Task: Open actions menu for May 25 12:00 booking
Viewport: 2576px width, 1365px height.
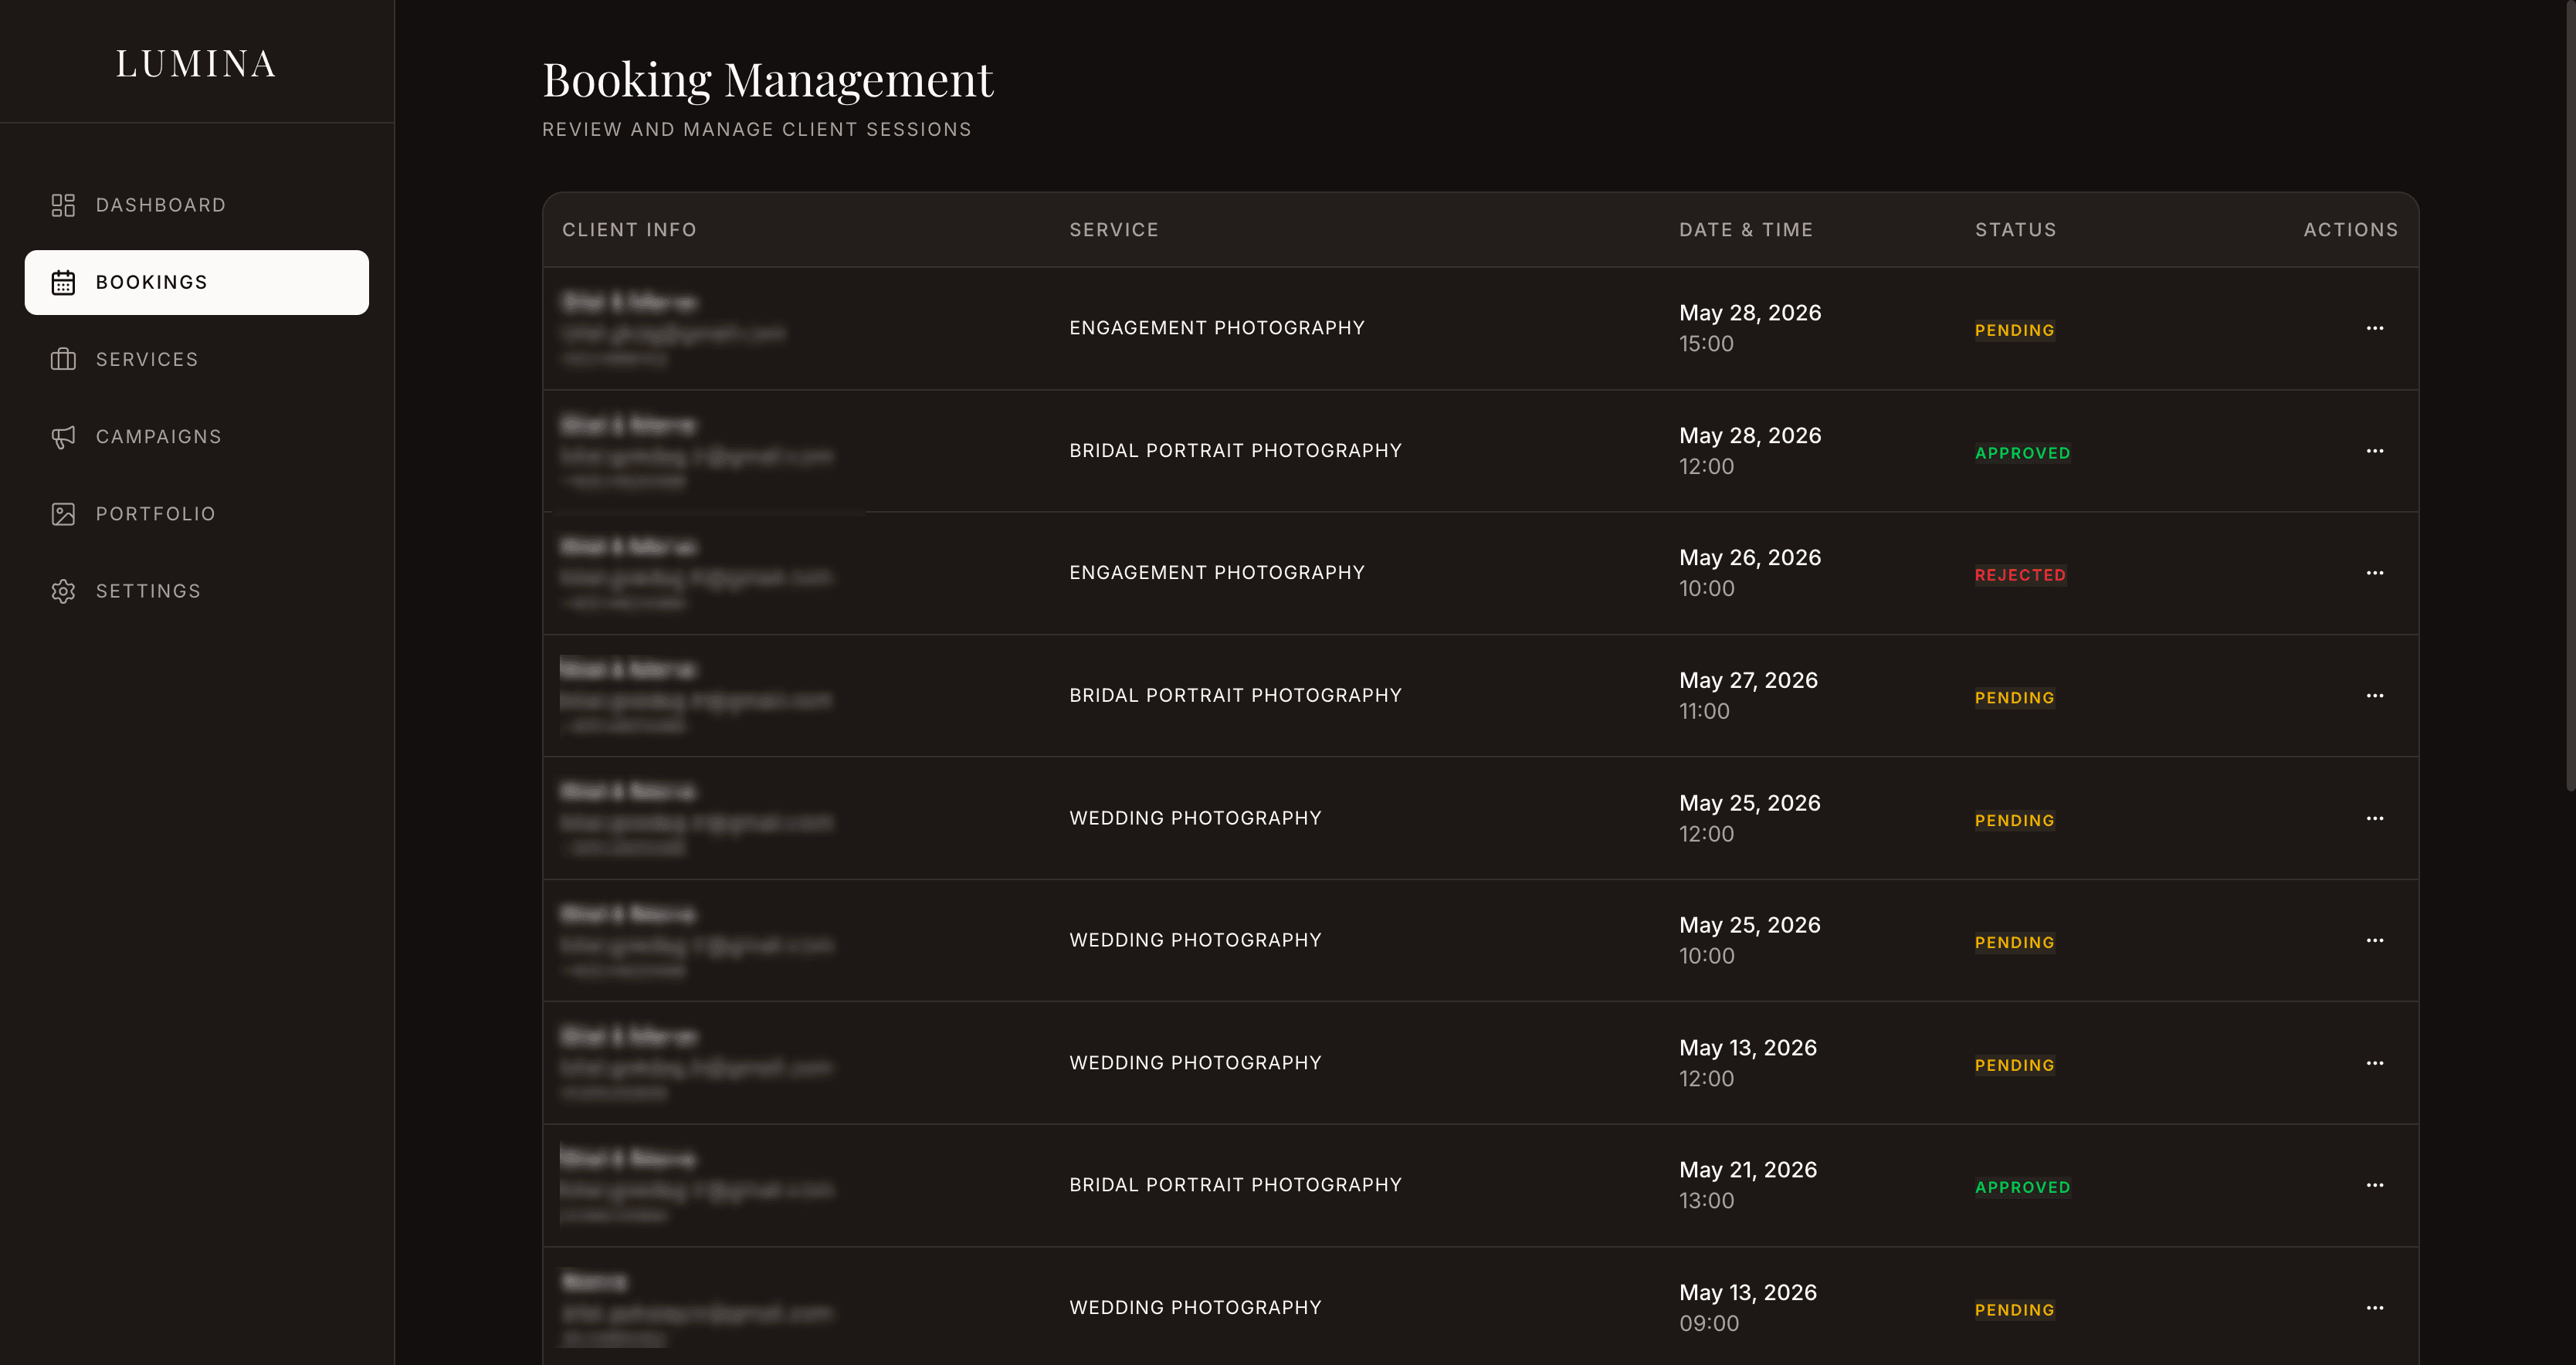Action: coord(2375,818)
